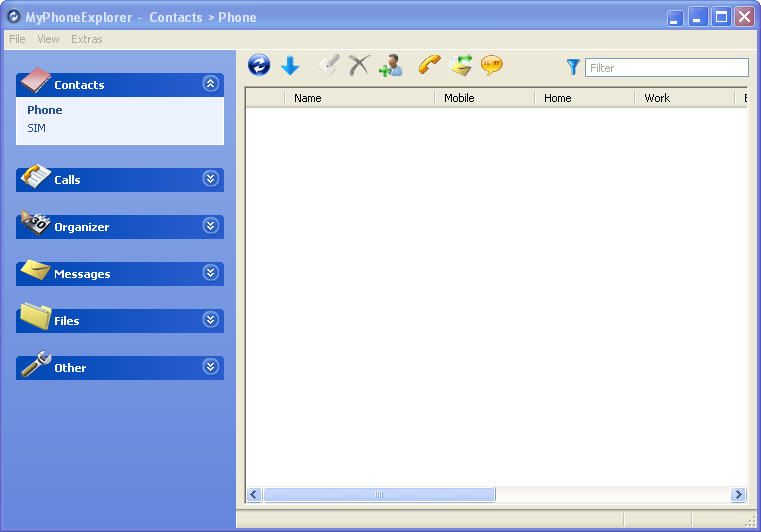Click the Calls phone notepad icon
The image size is (761, 532).
35,176
